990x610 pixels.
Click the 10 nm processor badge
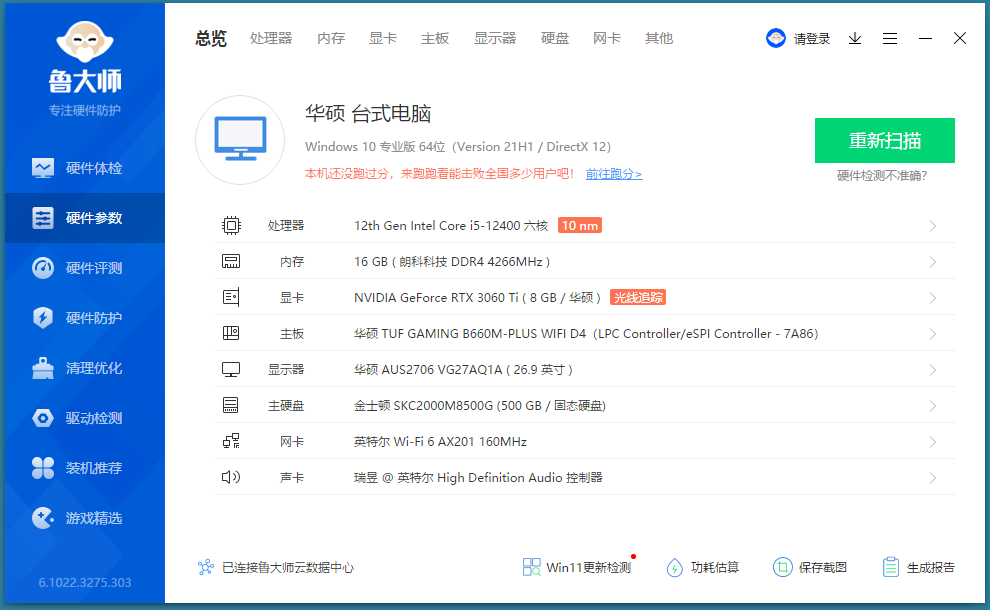580,225
